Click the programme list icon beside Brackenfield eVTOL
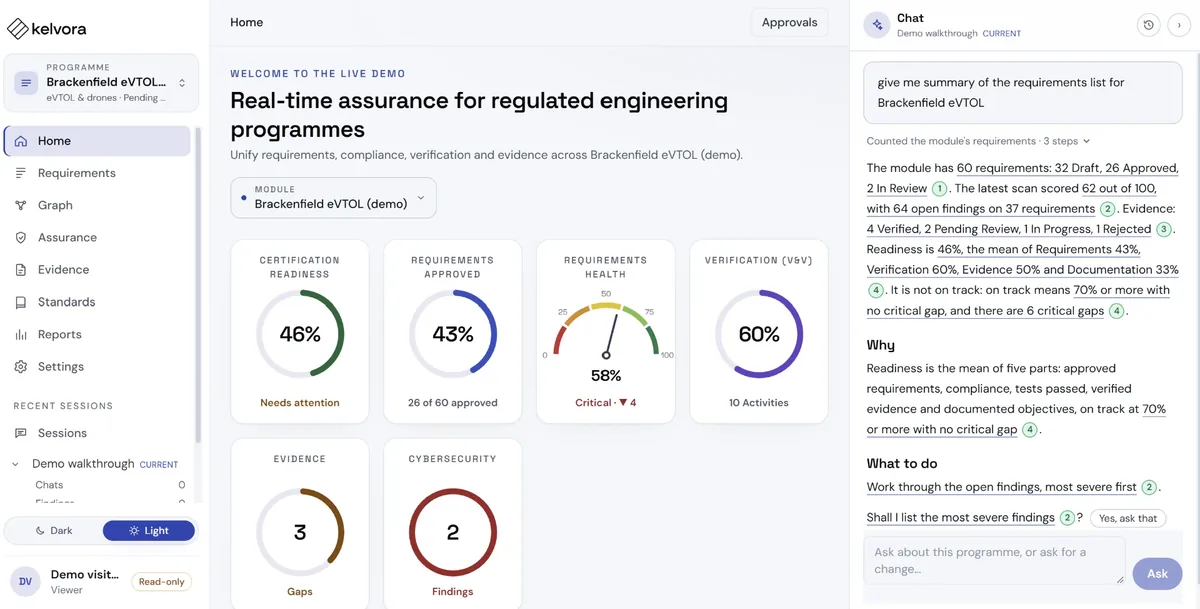Image resolution: width=1200 pixels, height=609 pixels. click(26, 82)
